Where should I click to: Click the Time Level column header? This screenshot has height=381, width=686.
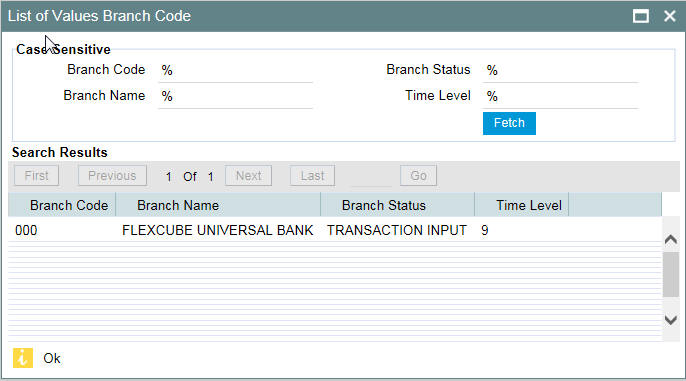click(x=522, y=205)
